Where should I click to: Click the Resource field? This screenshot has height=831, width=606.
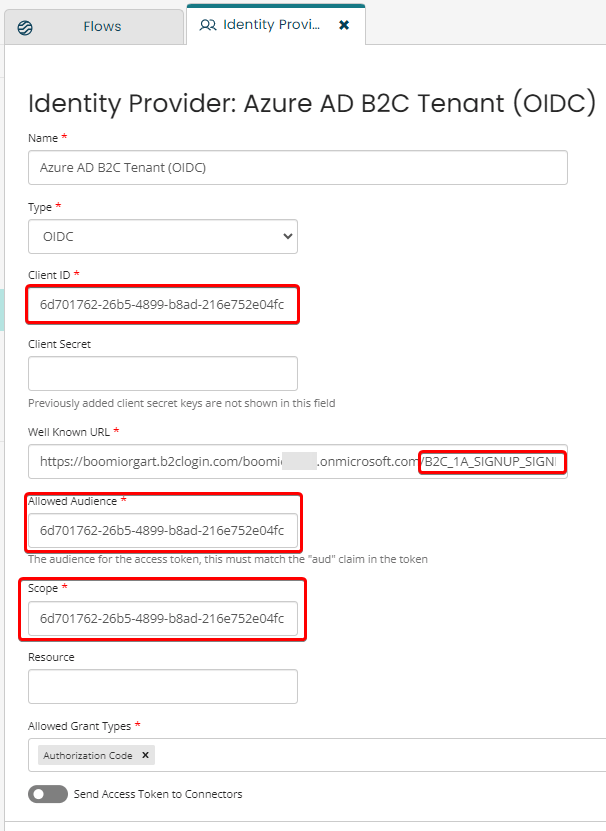[x=162, y=686]
